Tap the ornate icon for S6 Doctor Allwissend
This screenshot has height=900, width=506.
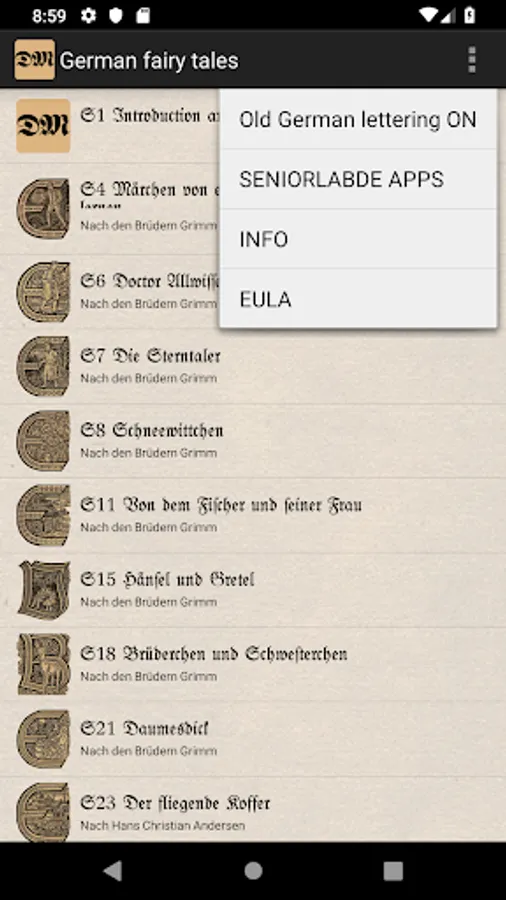tap(43, 292)
